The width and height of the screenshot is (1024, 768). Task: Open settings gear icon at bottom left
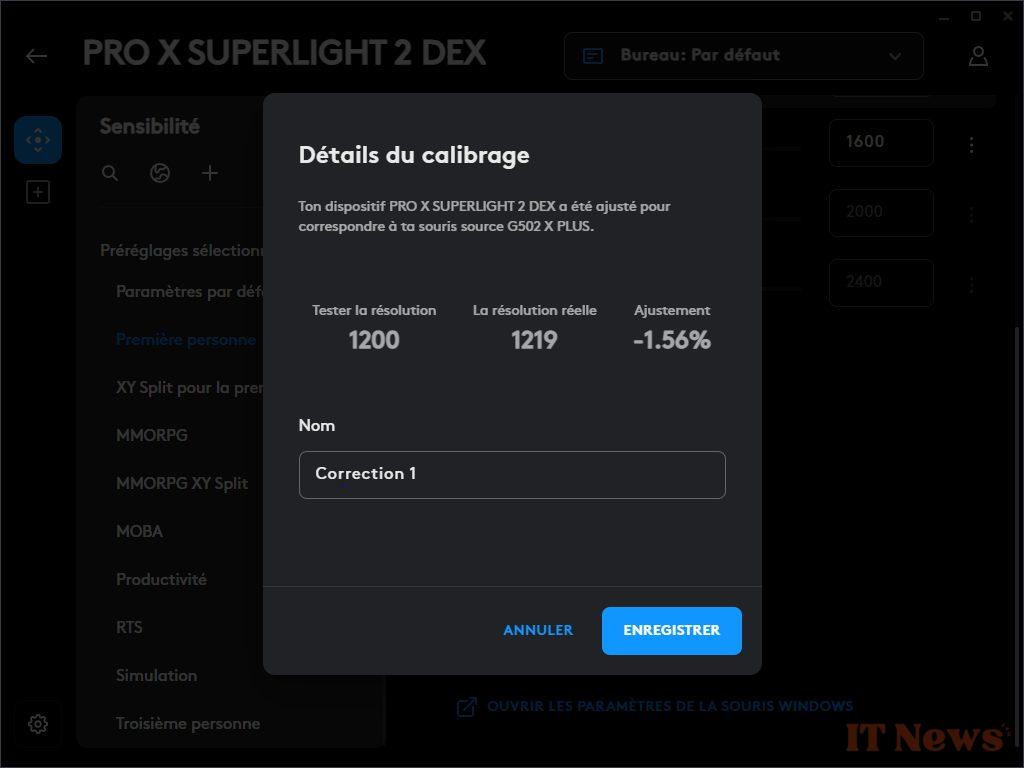coord(38,724)
